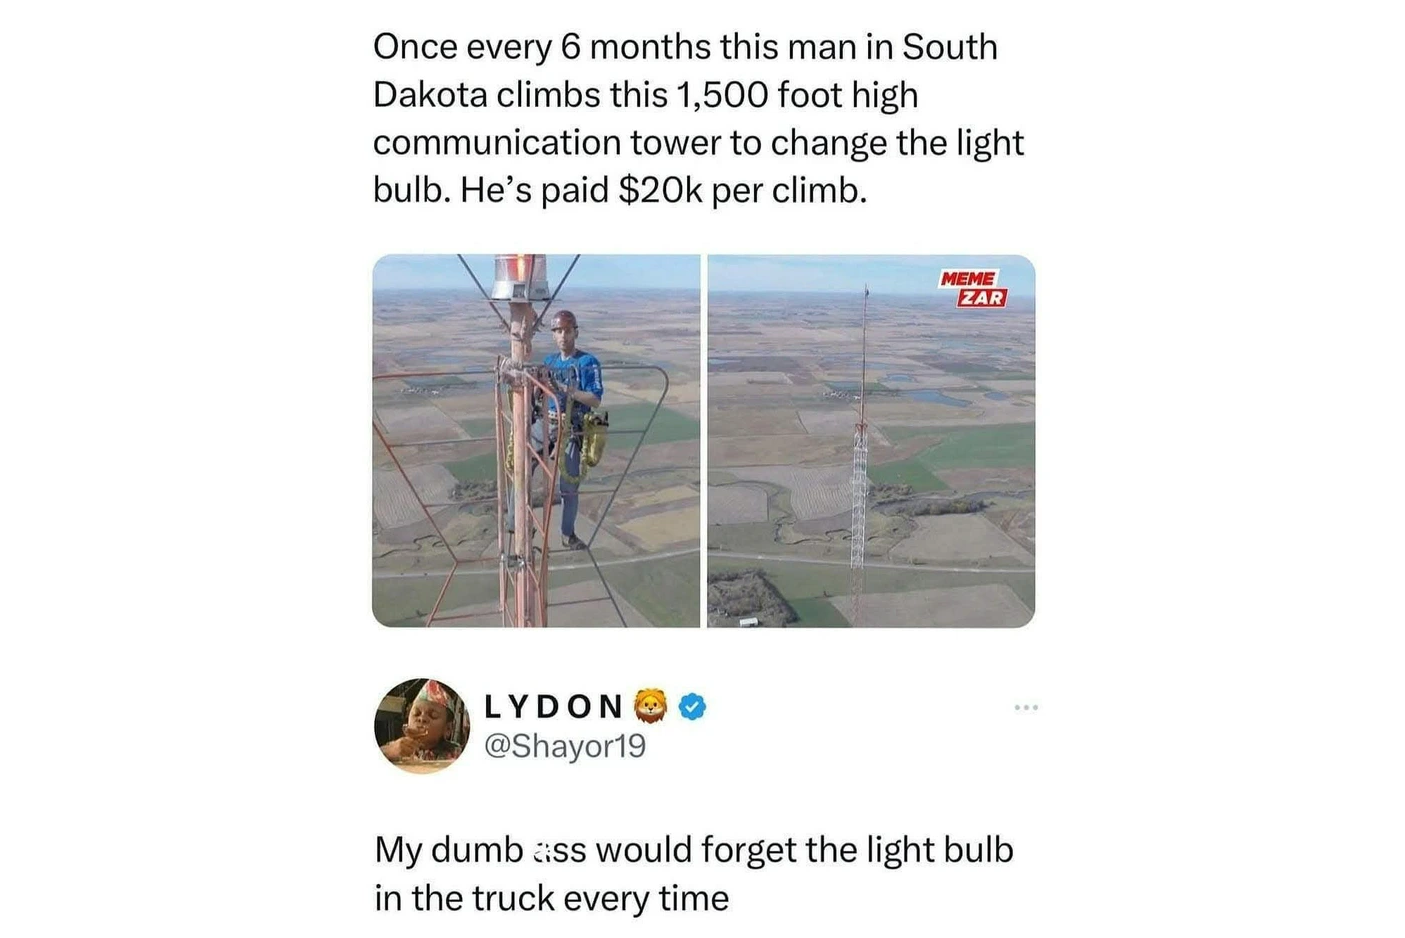The width and height of the screenshot is (1405, 938).
Task: Open LYDON's round profile avatar
Action: (x=422, y=726)
